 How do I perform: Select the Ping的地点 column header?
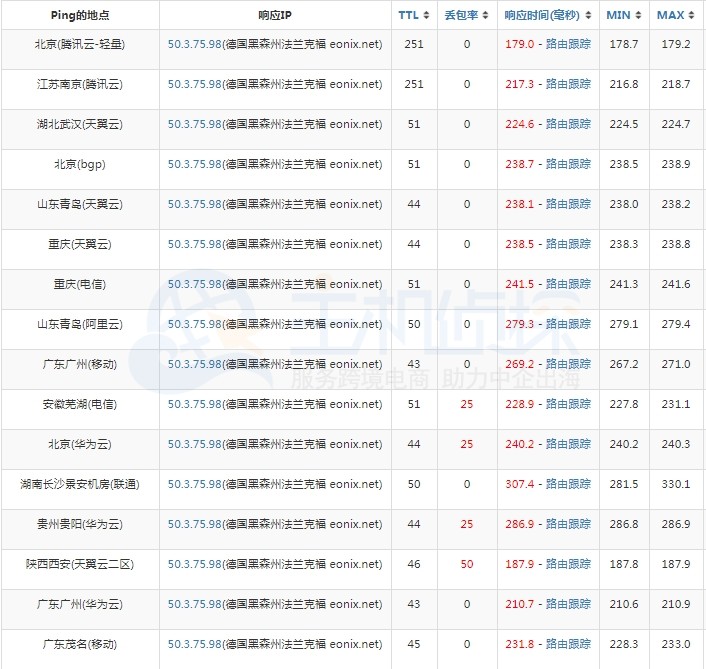coord(80,15)
